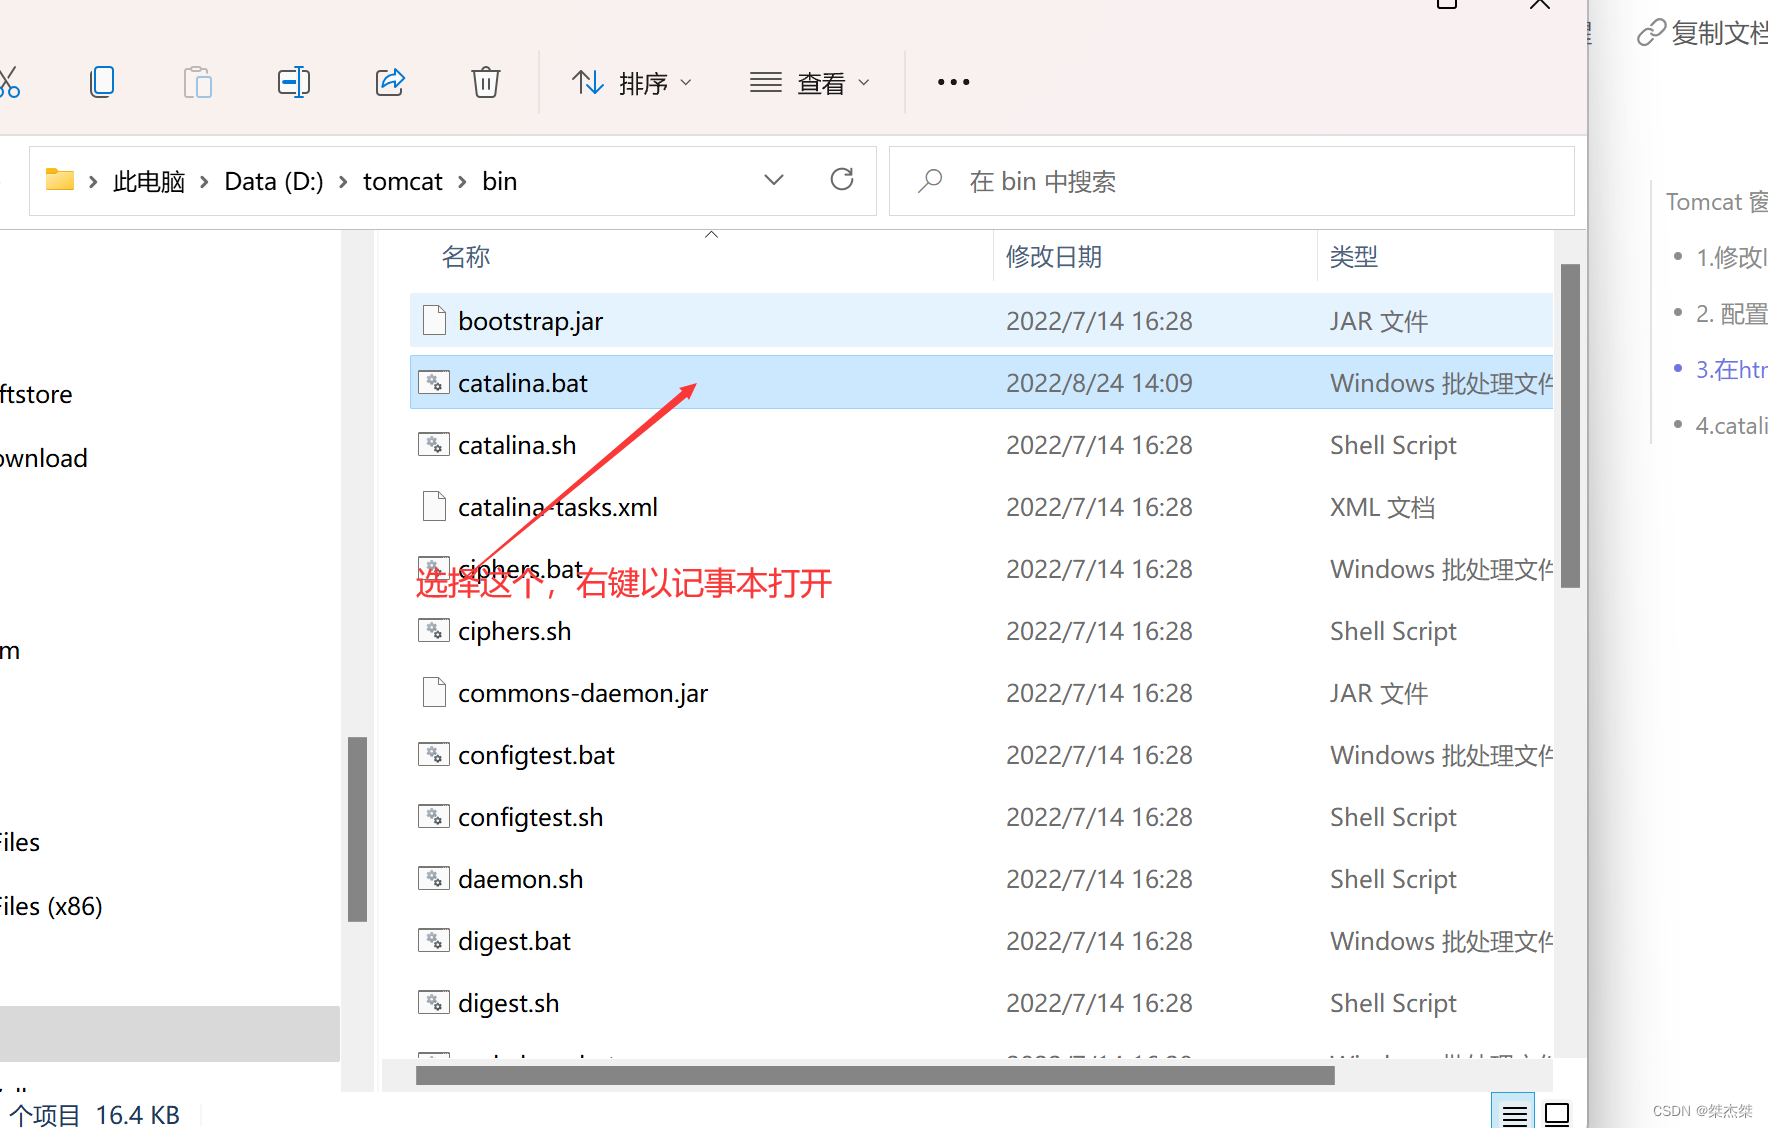Click the 在 bin 中搜索 search box

(x=1232, y=181)
